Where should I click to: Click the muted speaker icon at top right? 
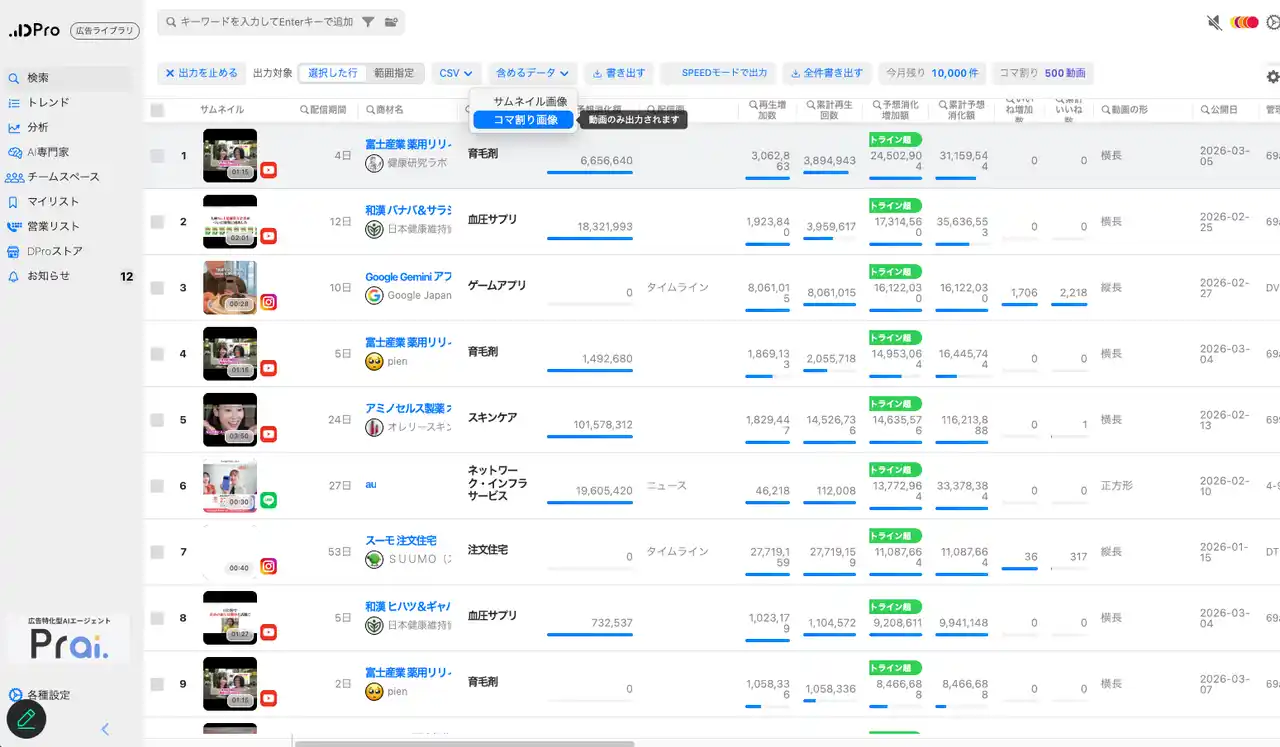pos(1214,22)
